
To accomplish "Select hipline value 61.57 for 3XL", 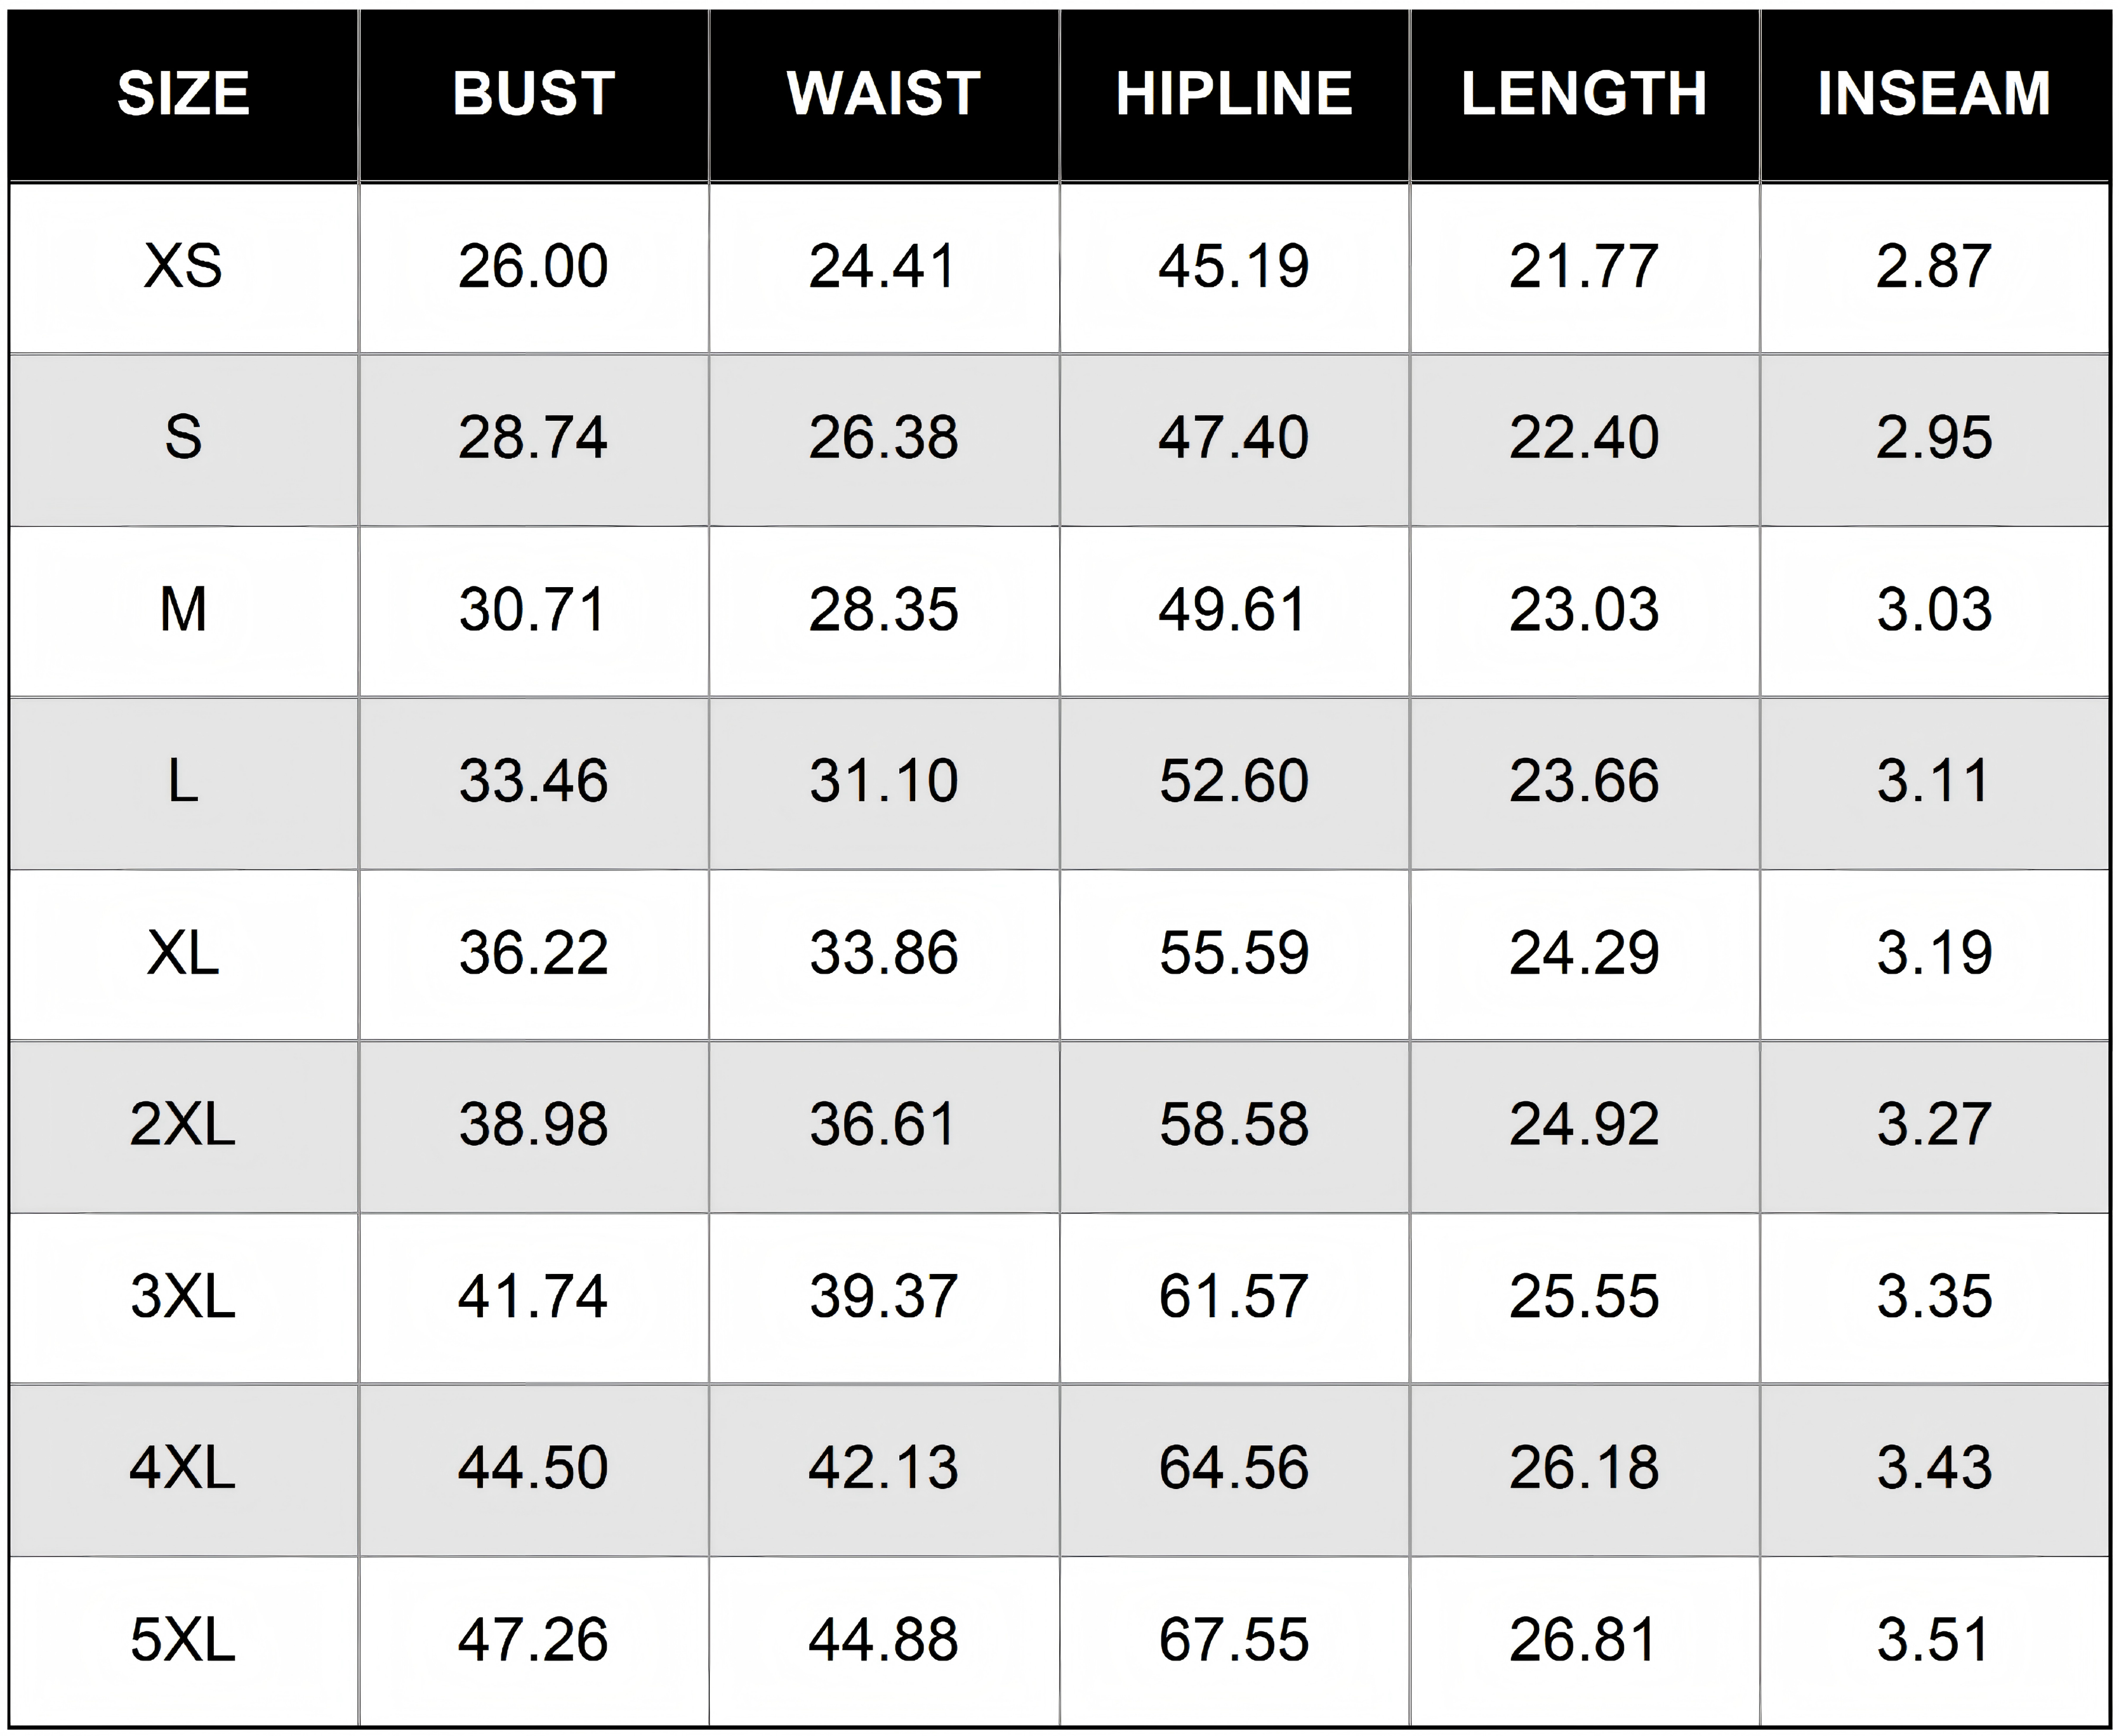I will click(x=1234, y=1296).
